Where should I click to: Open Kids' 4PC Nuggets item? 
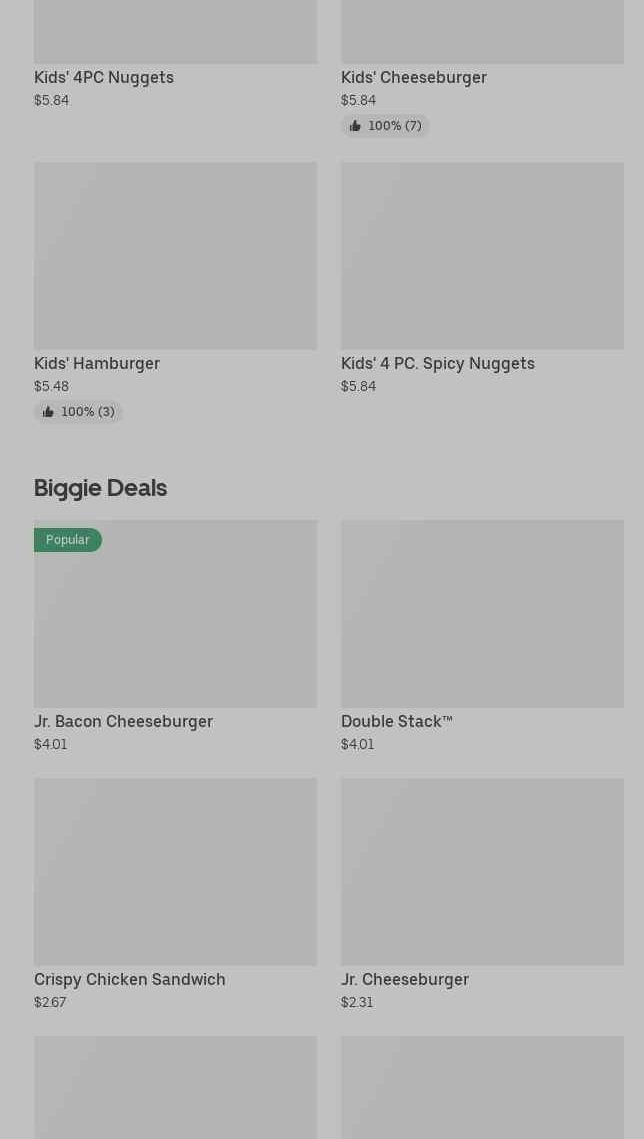coord(104,78)
